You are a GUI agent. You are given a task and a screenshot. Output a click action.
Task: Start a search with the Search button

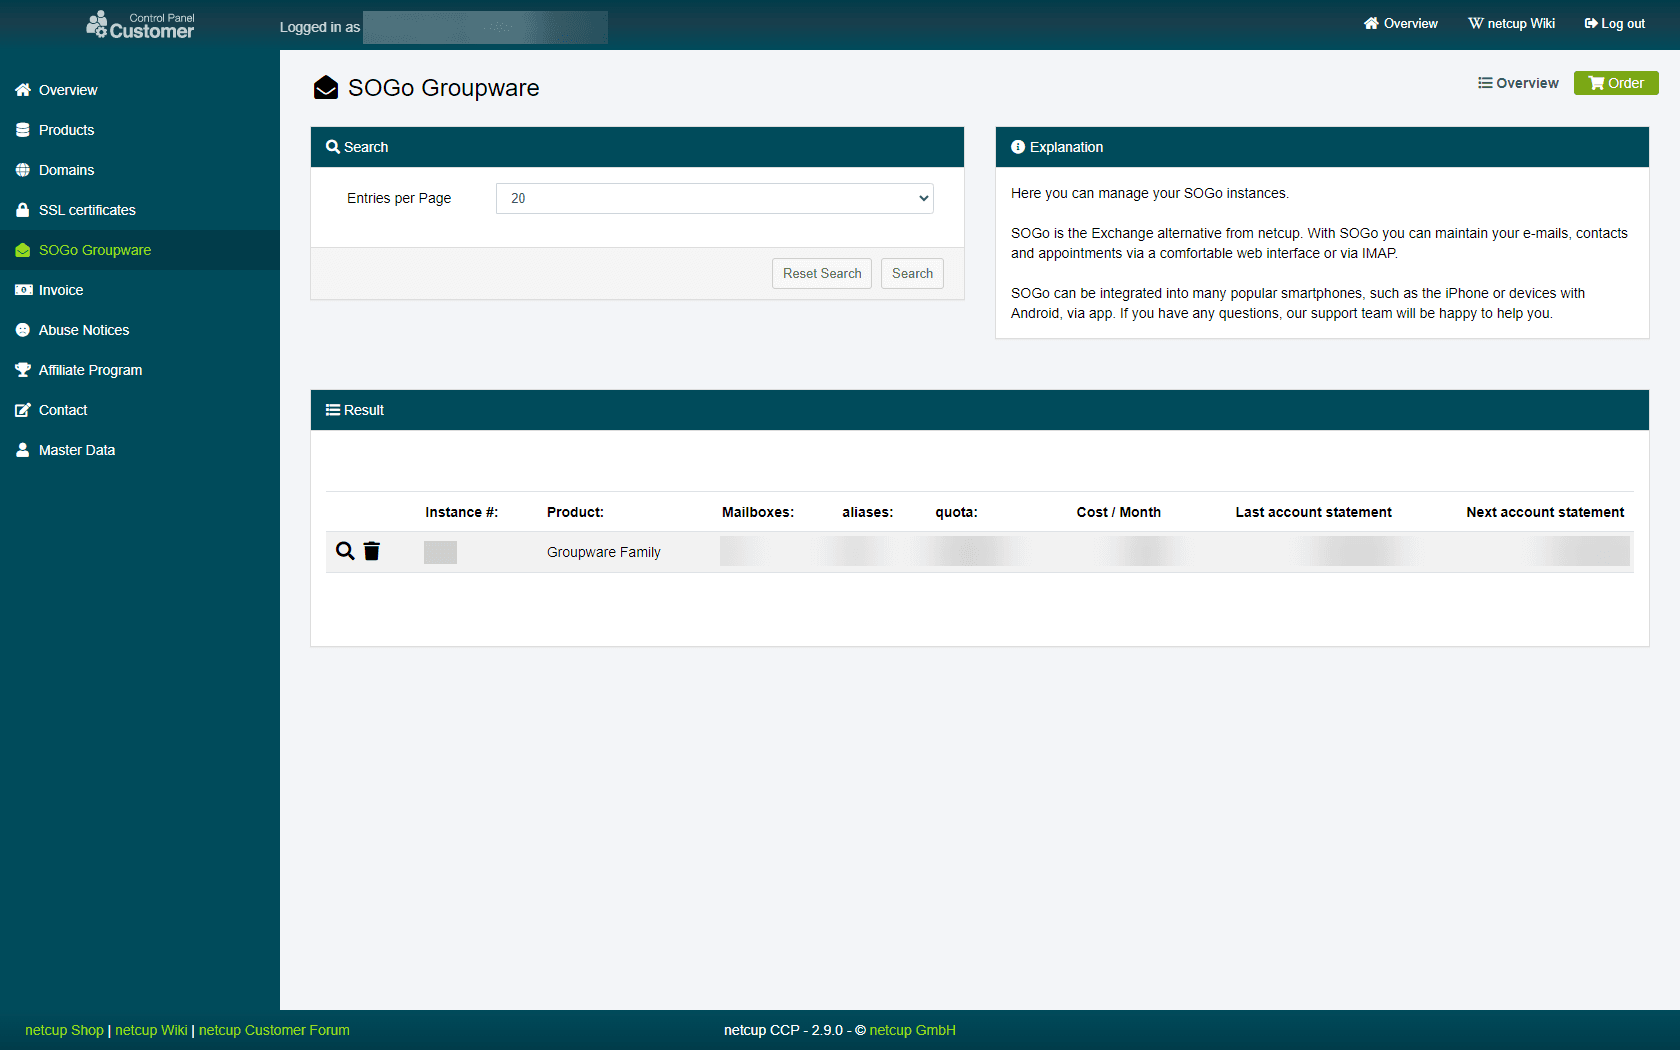(x=911, y=273)
